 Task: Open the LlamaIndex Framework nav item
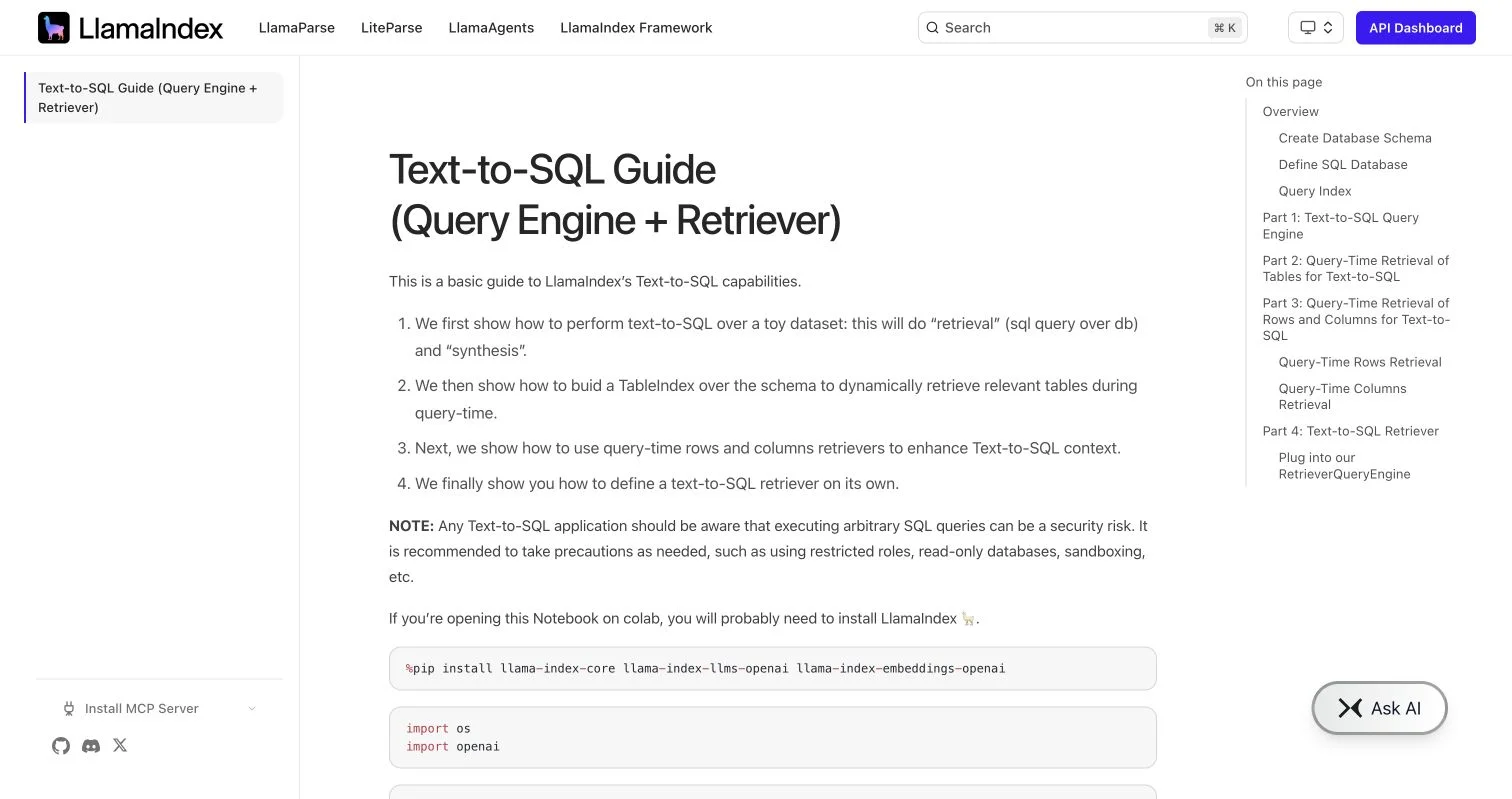click(x=636, y=28)
